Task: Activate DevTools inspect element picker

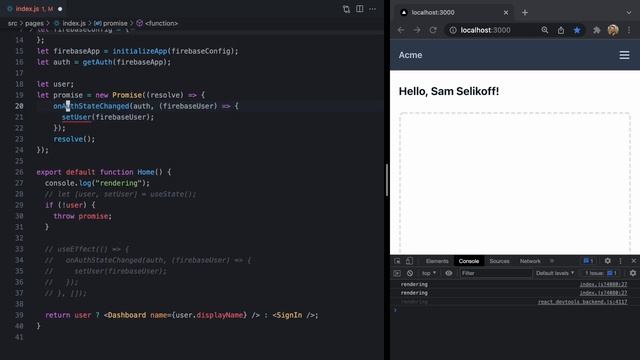Action: (398, 261)
